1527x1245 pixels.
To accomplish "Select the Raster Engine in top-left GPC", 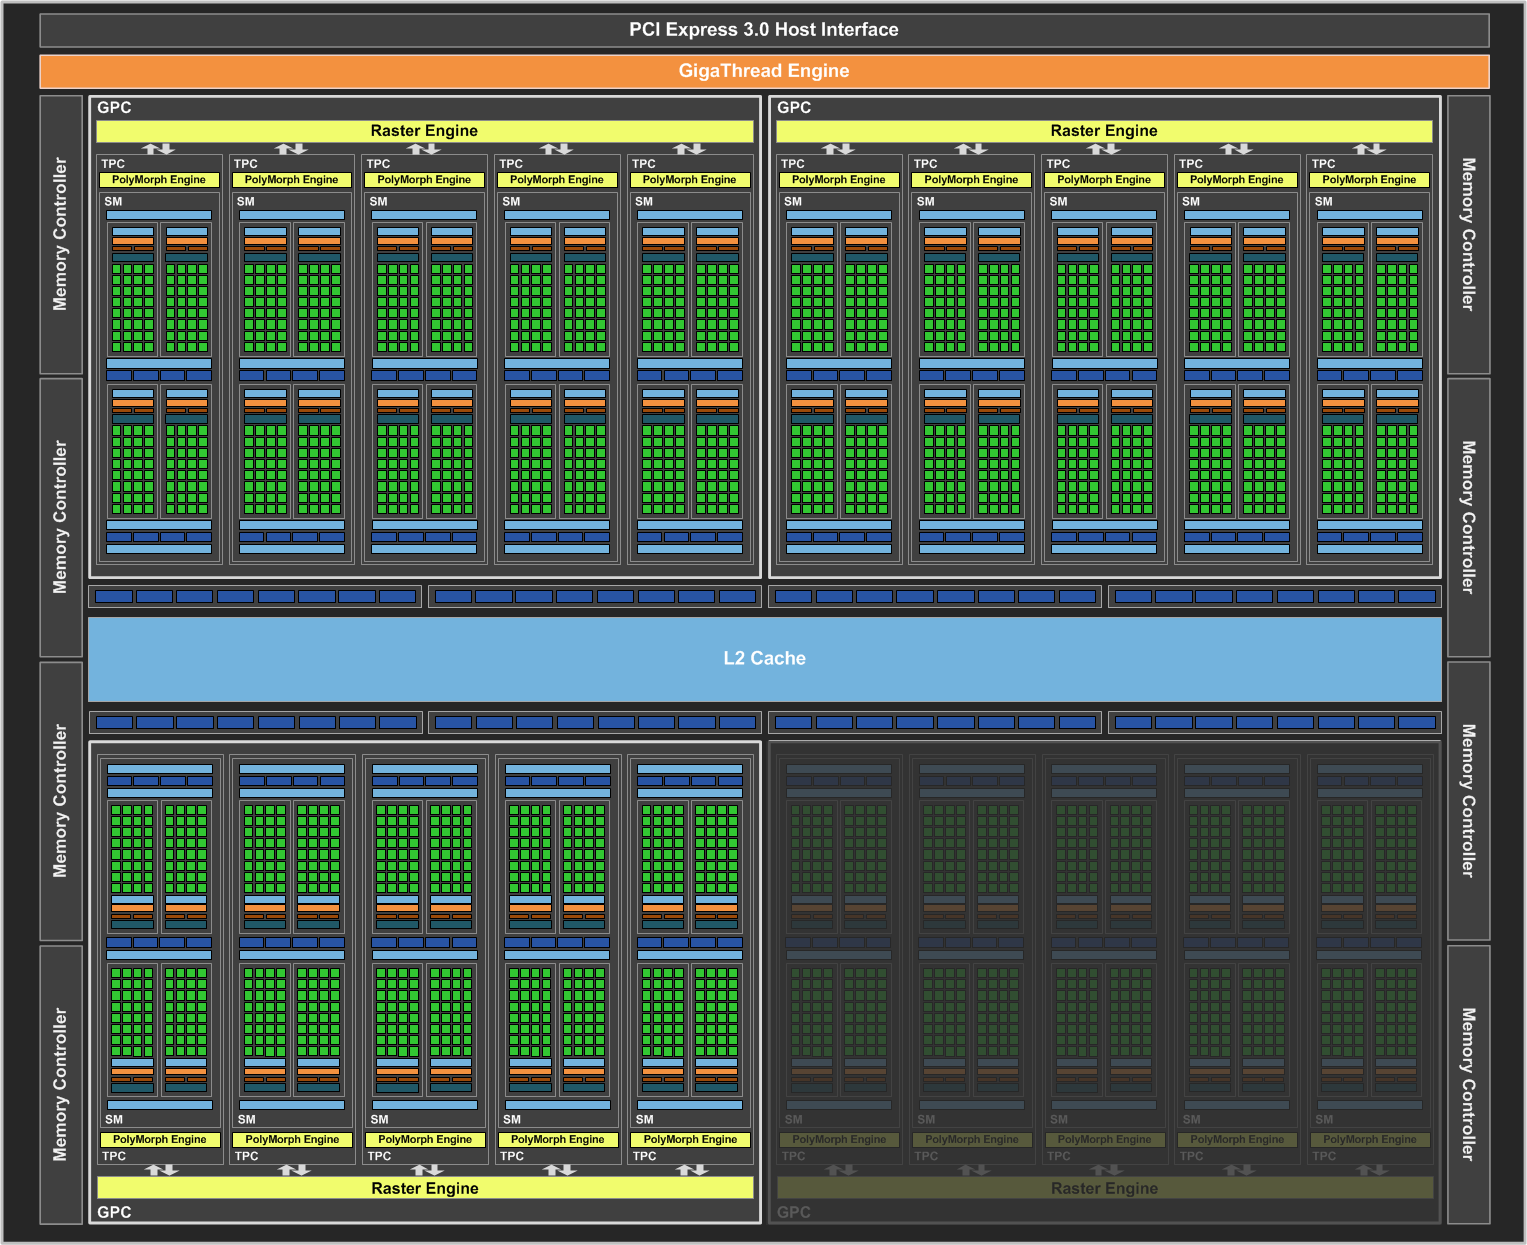I will coord(424,131).
